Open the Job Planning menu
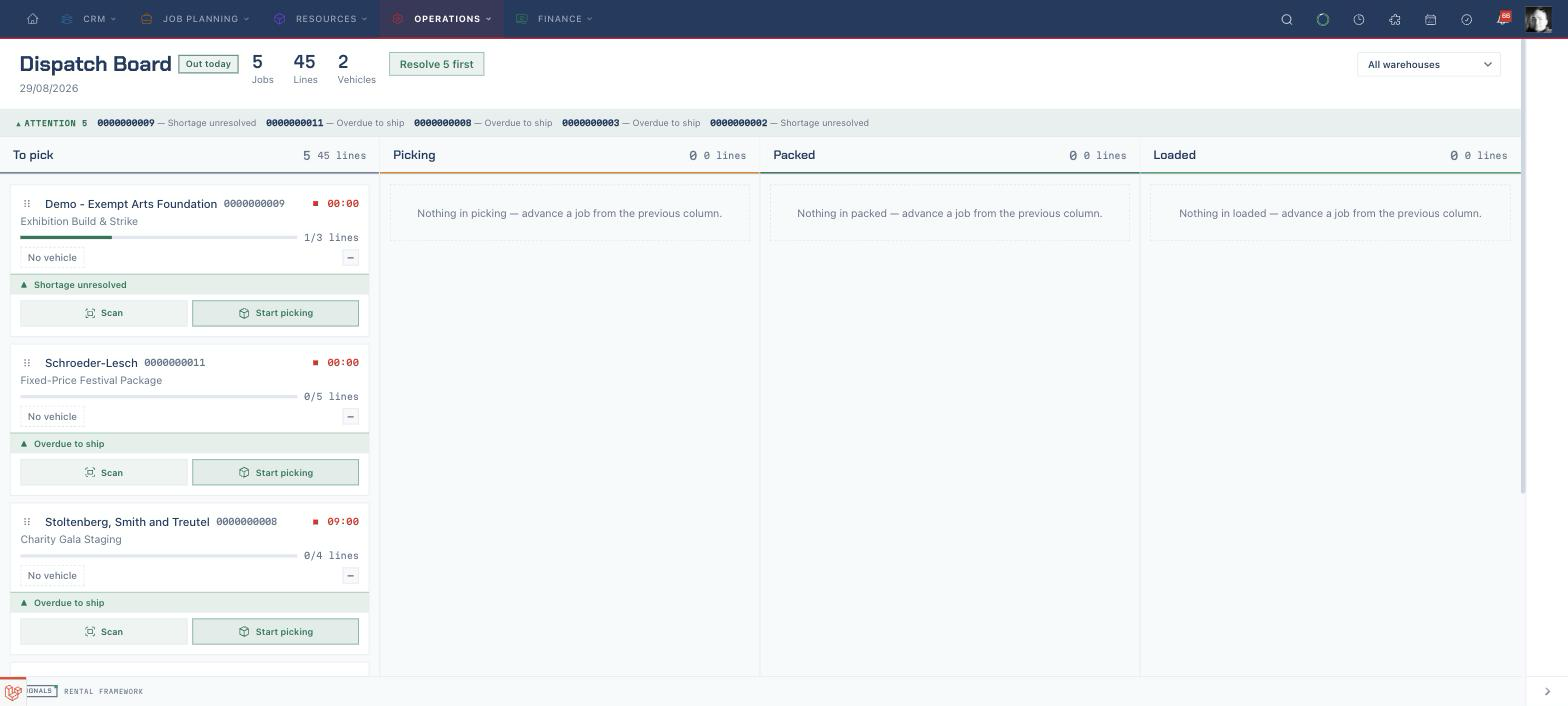 195,19
